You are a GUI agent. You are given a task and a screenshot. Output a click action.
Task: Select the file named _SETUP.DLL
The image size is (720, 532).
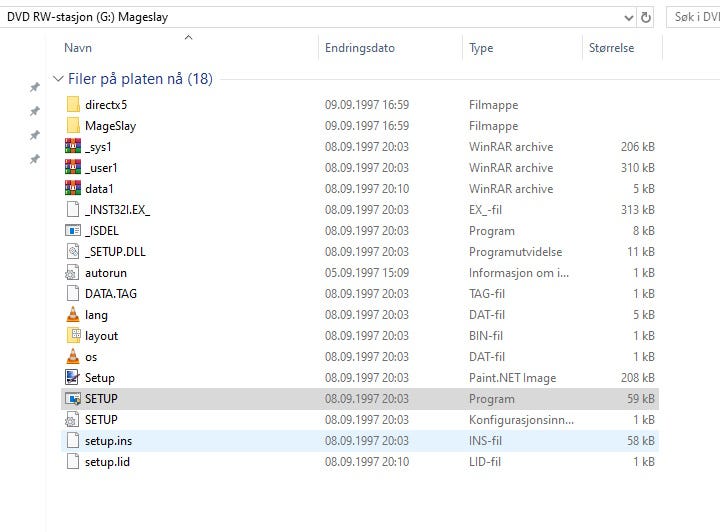click(x=115, y=252)
